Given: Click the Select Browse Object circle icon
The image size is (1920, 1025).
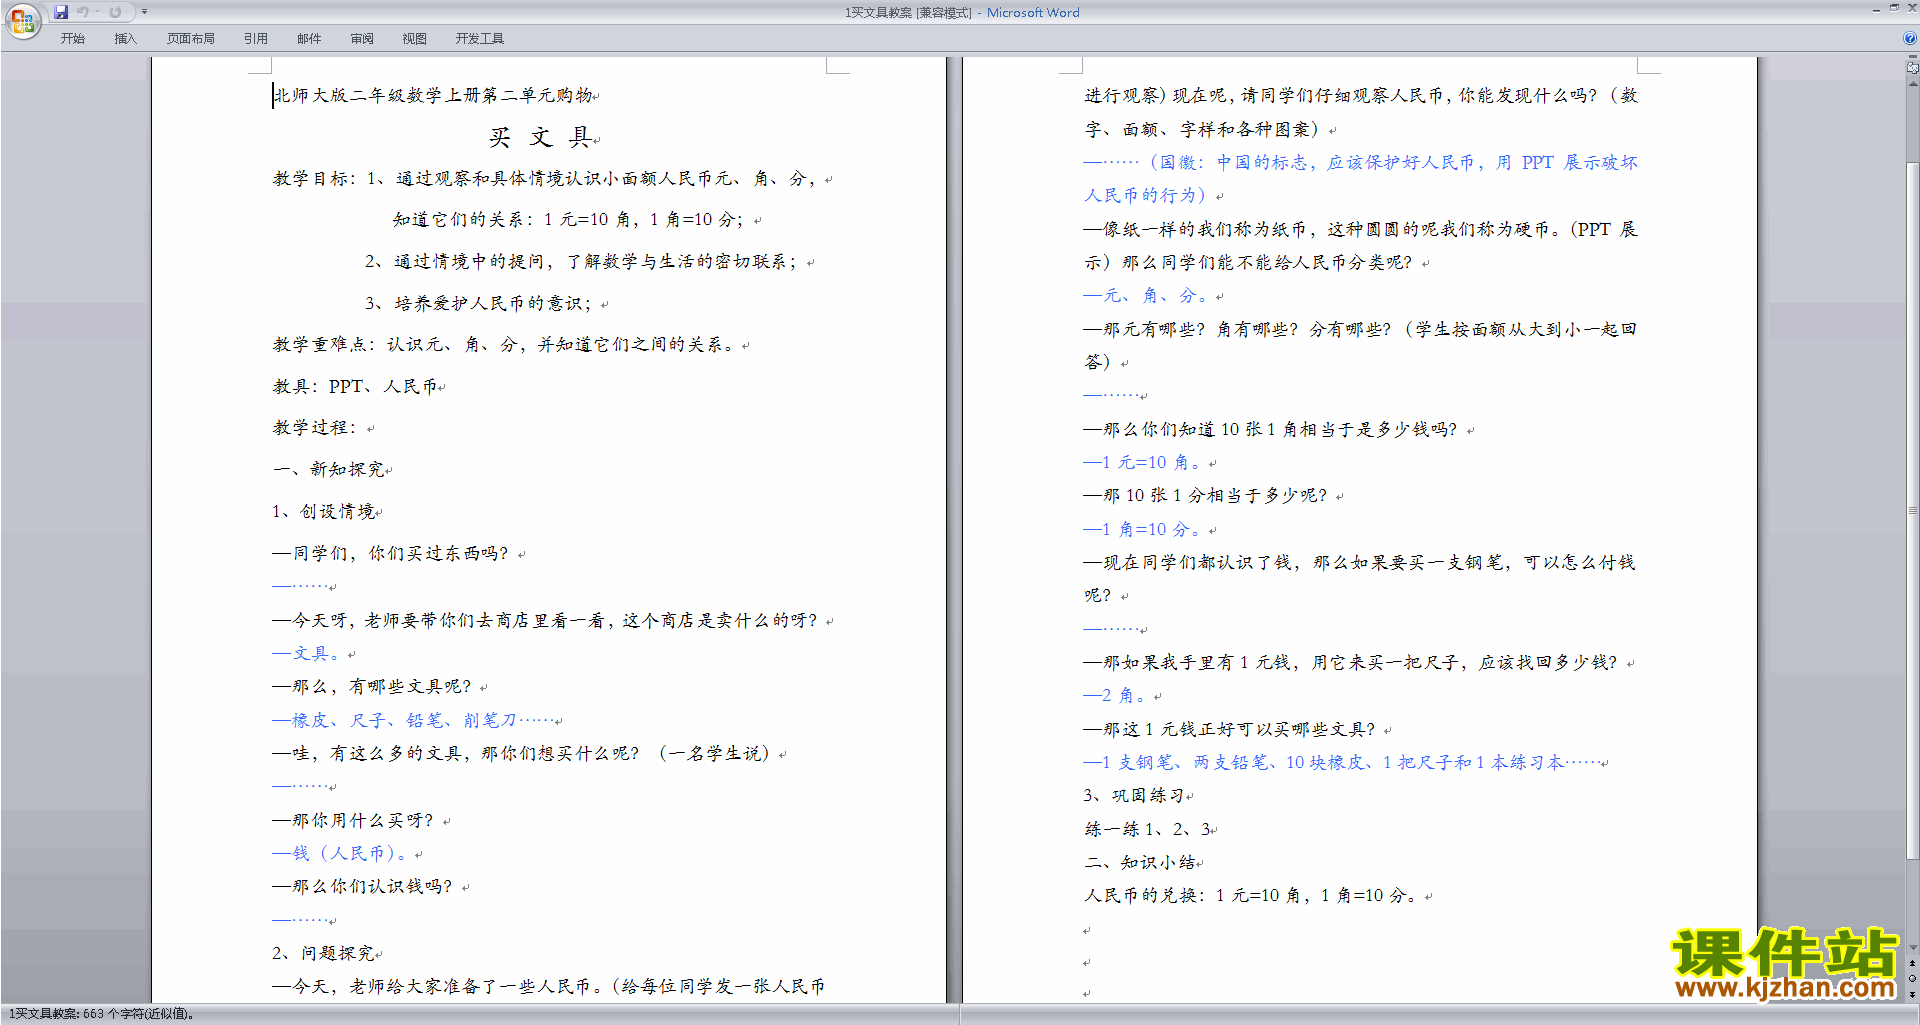Looking at the screenshot, I should click(1912, 979).
